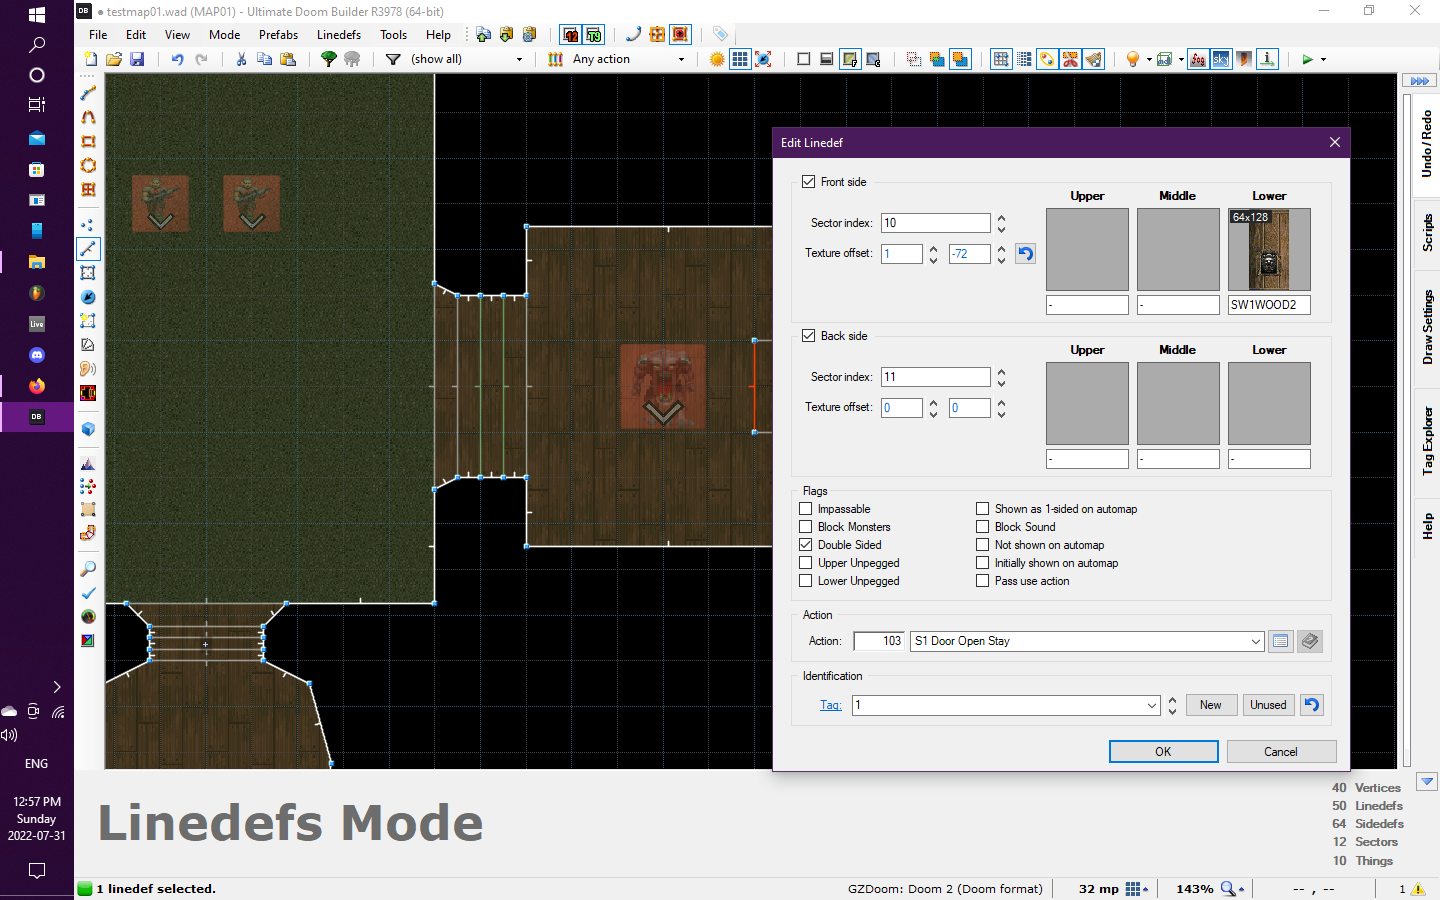This screenshot has height=900, width=1440.
Task: Select the back side Middle texture swatch
Action: pyautogui.click(x=1178, y=404)
